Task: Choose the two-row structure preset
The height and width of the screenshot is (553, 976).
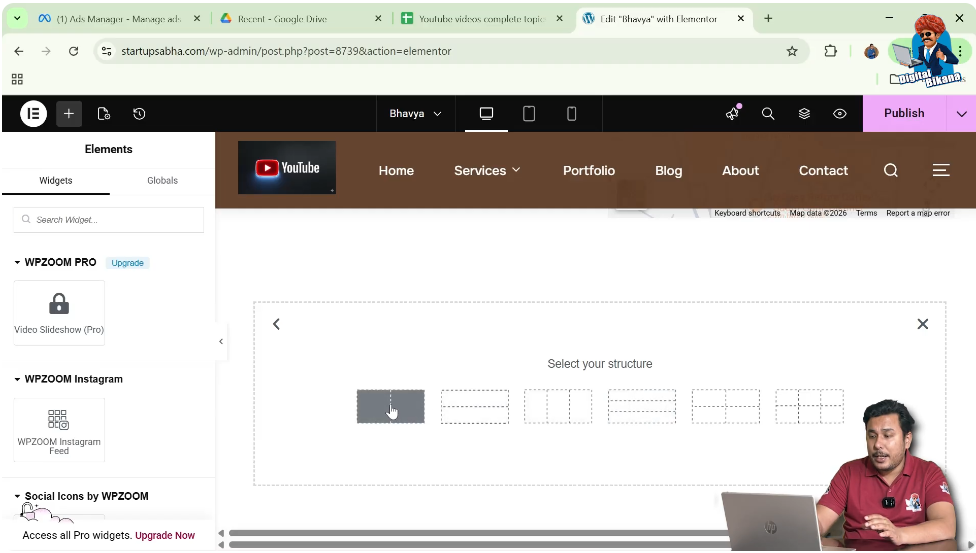Action: (475, 407)
